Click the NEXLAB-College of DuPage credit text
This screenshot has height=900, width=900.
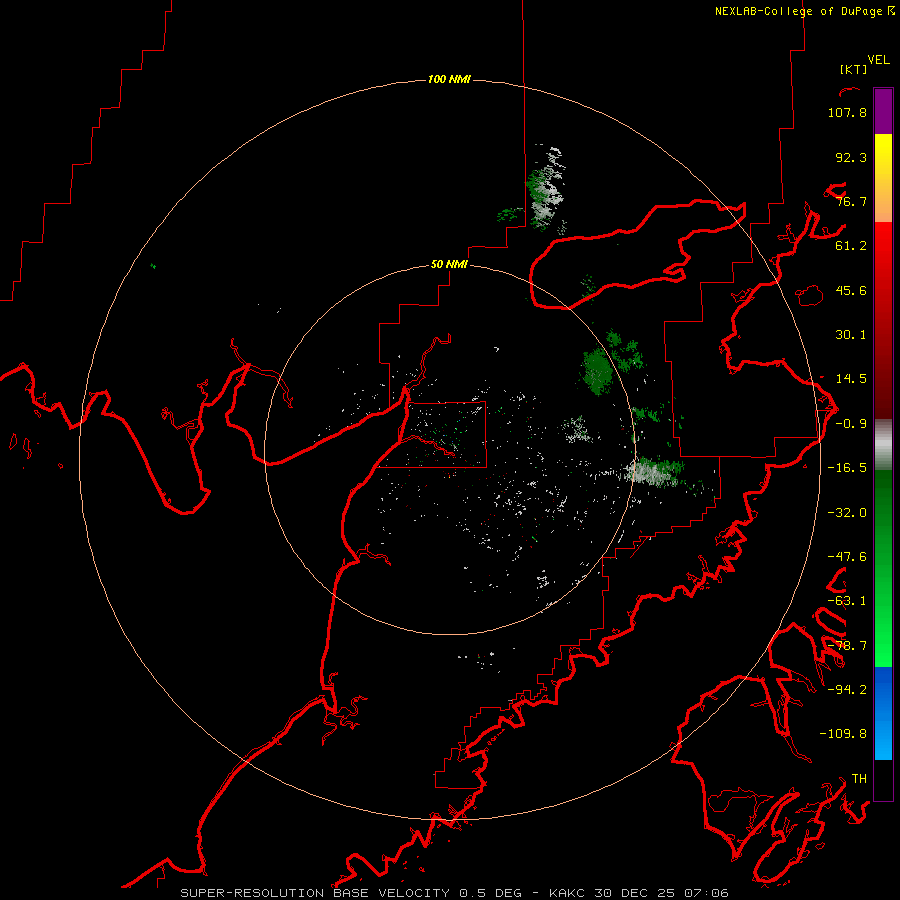coord(804,11)
